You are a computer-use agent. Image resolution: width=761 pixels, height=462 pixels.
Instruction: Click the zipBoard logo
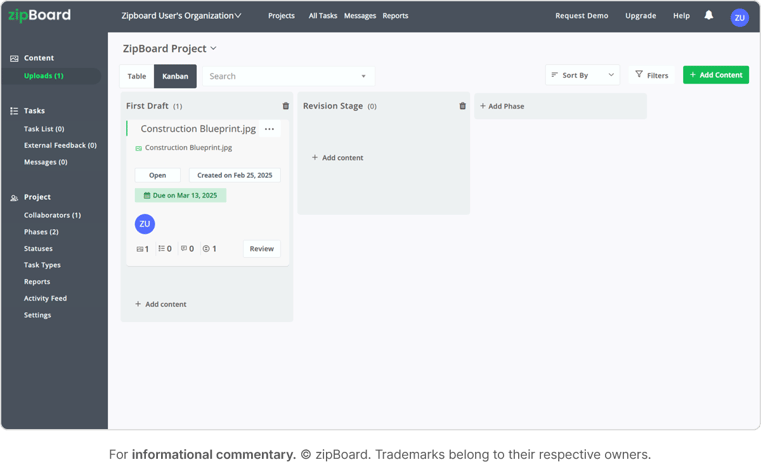(39, 15)
